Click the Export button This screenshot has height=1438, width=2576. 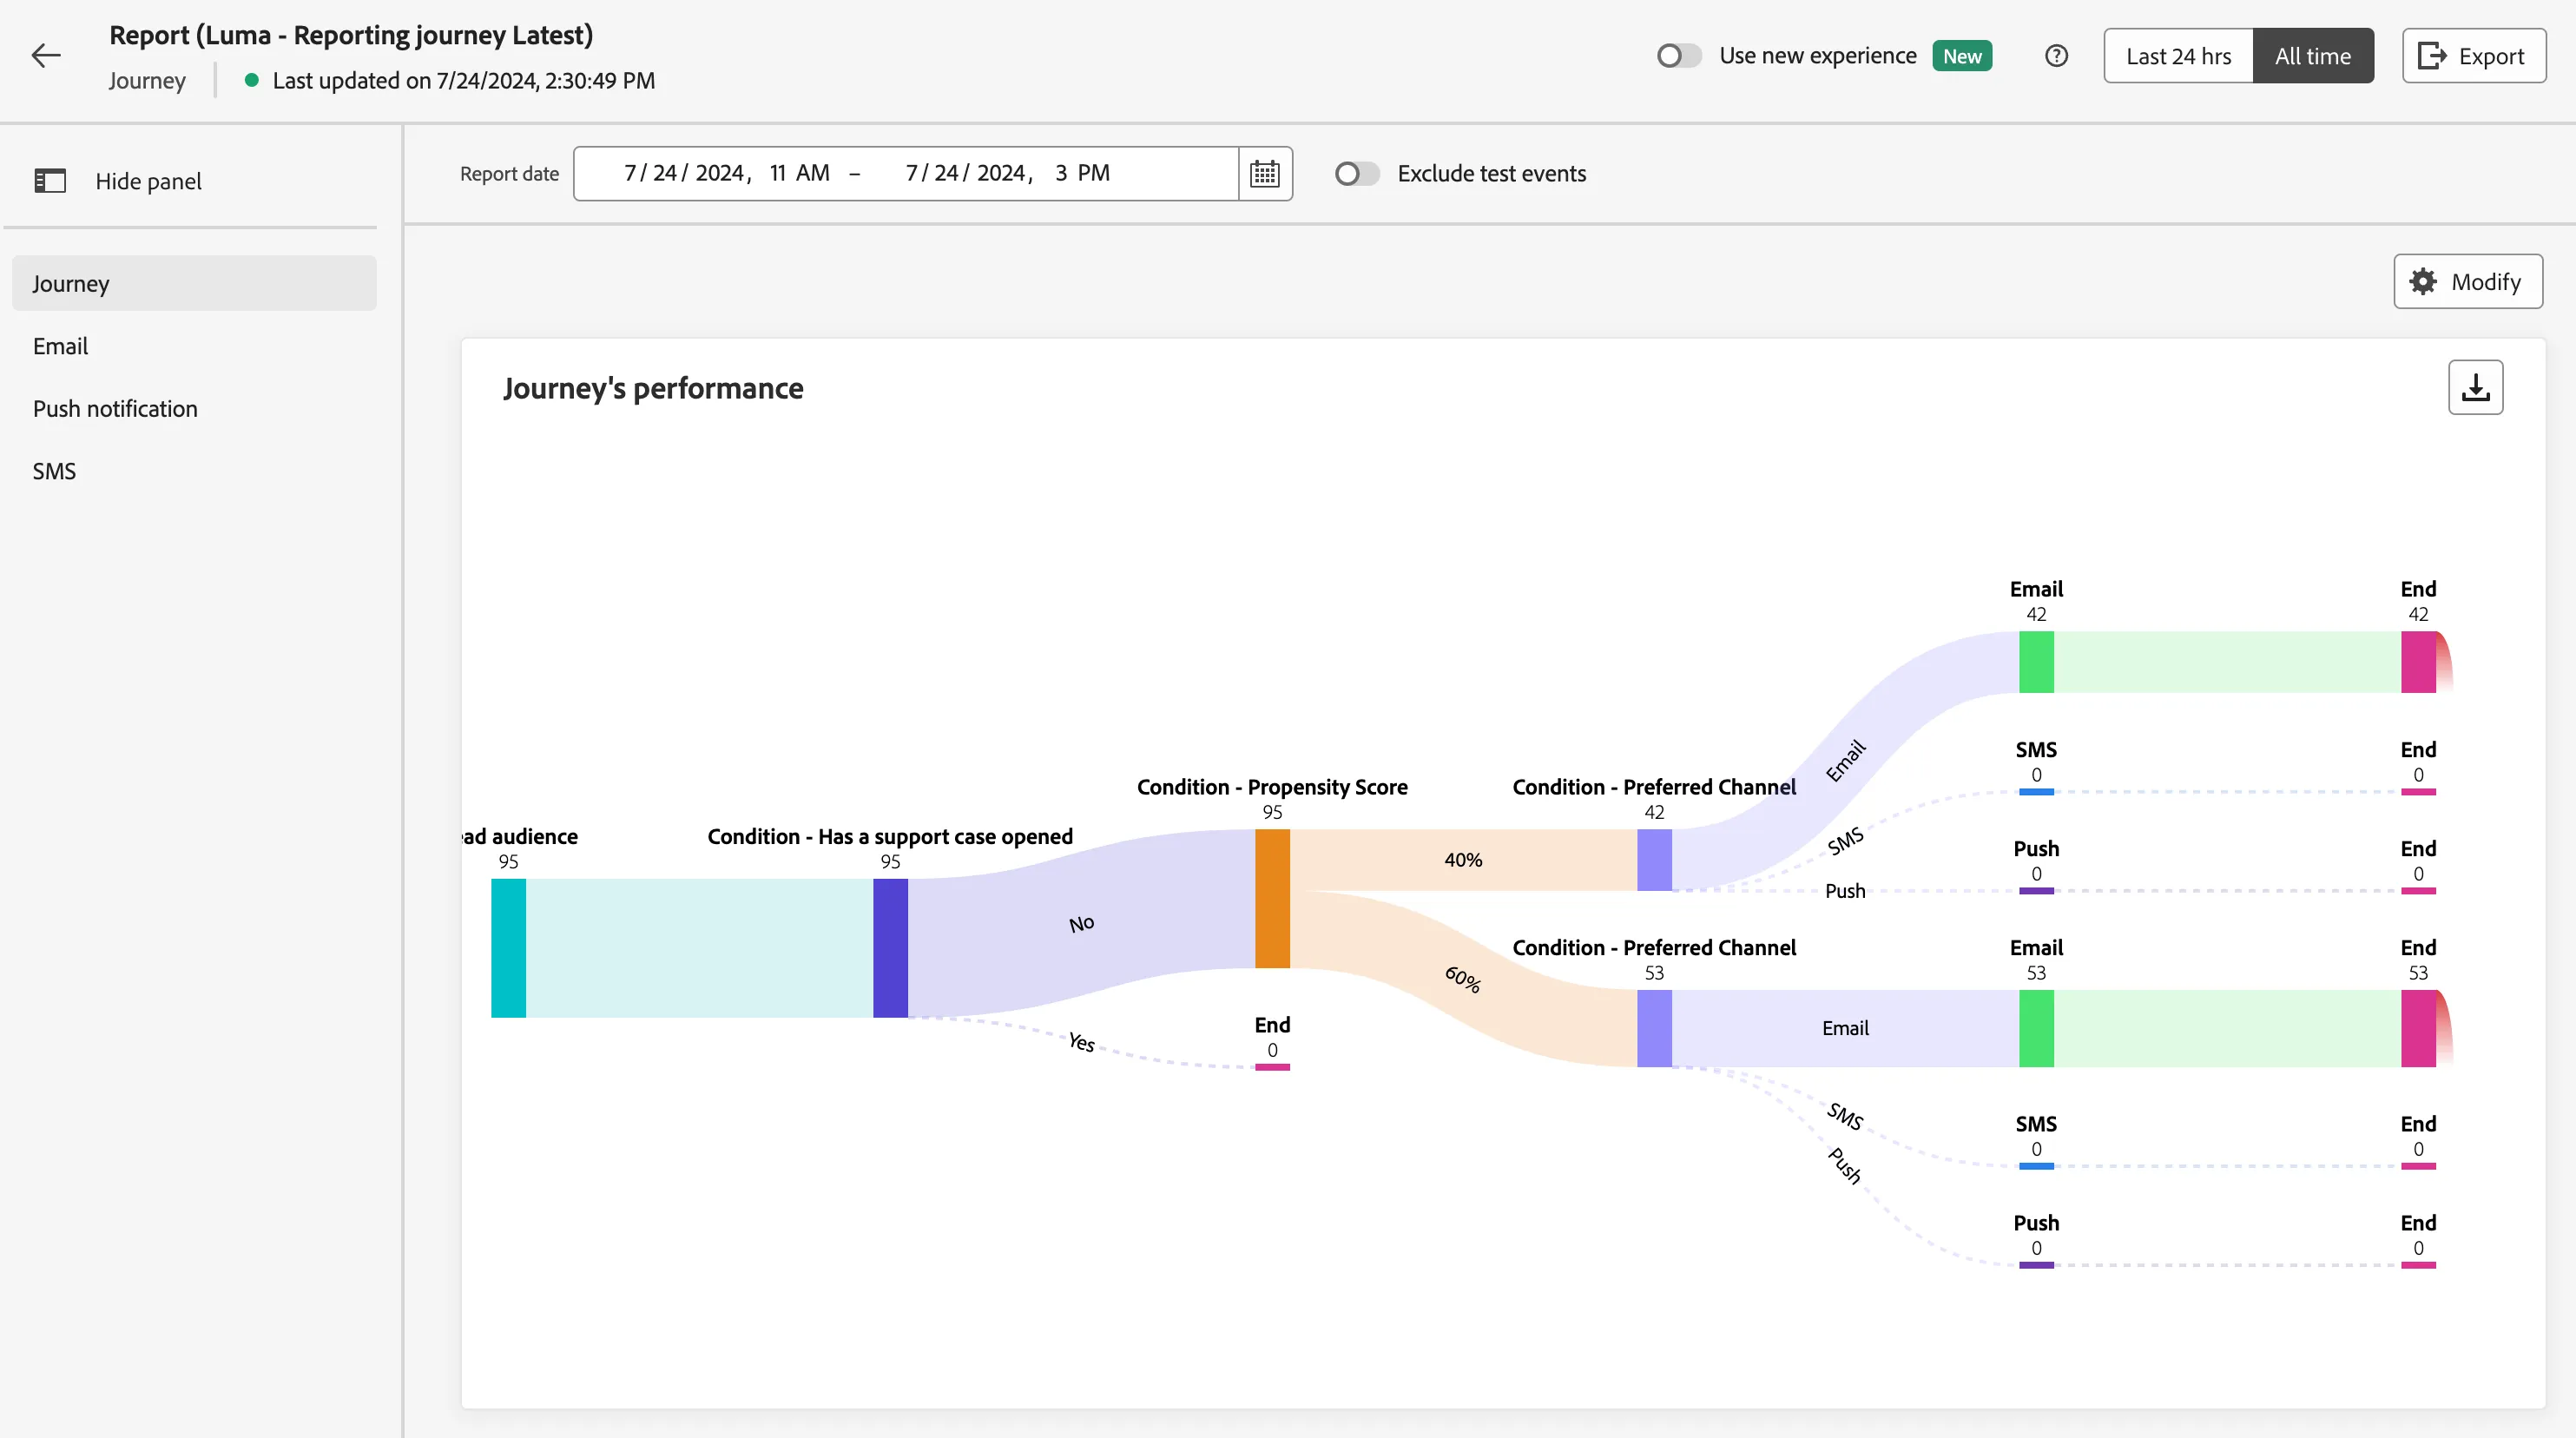coord(2474,56)
